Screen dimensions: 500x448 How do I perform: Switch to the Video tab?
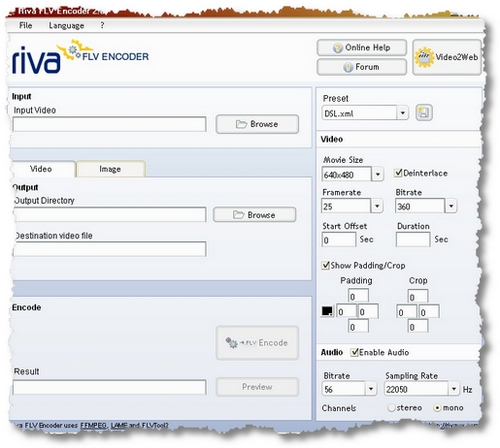pos(43,169)
